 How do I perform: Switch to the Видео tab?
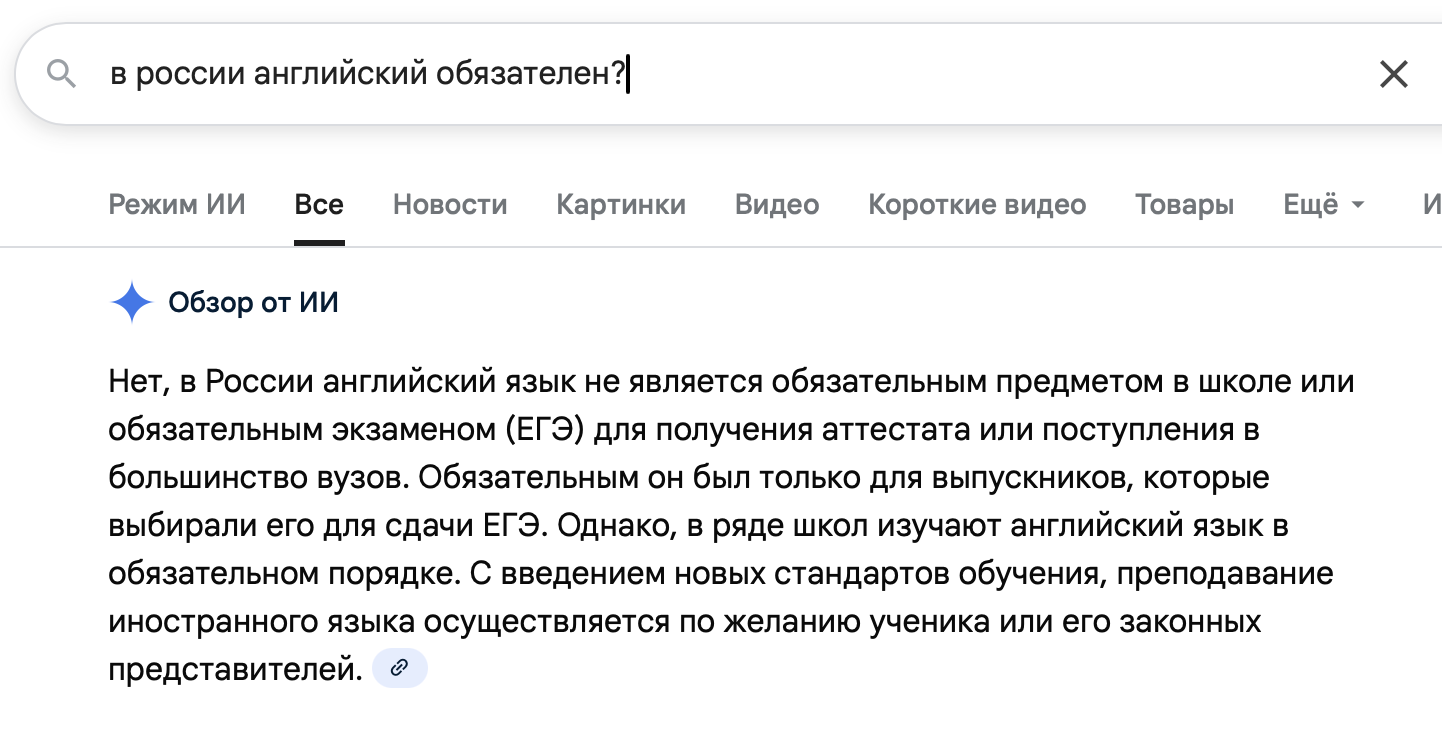pyautogui.click(x=777, y=205)
